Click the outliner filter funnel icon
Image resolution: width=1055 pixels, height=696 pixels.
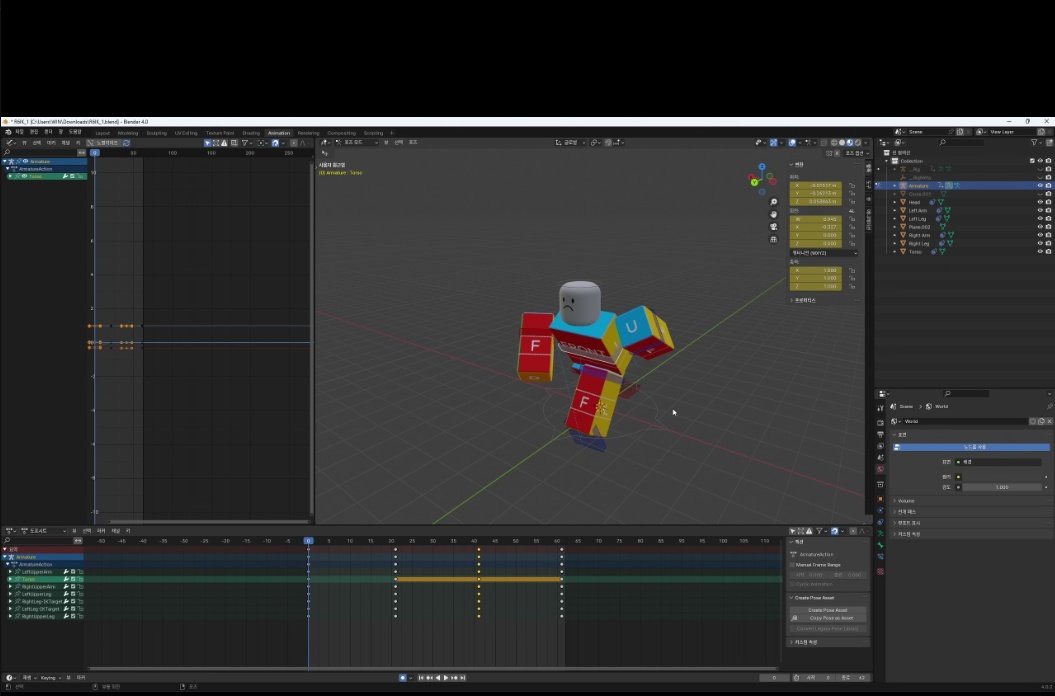point(1034,143)
